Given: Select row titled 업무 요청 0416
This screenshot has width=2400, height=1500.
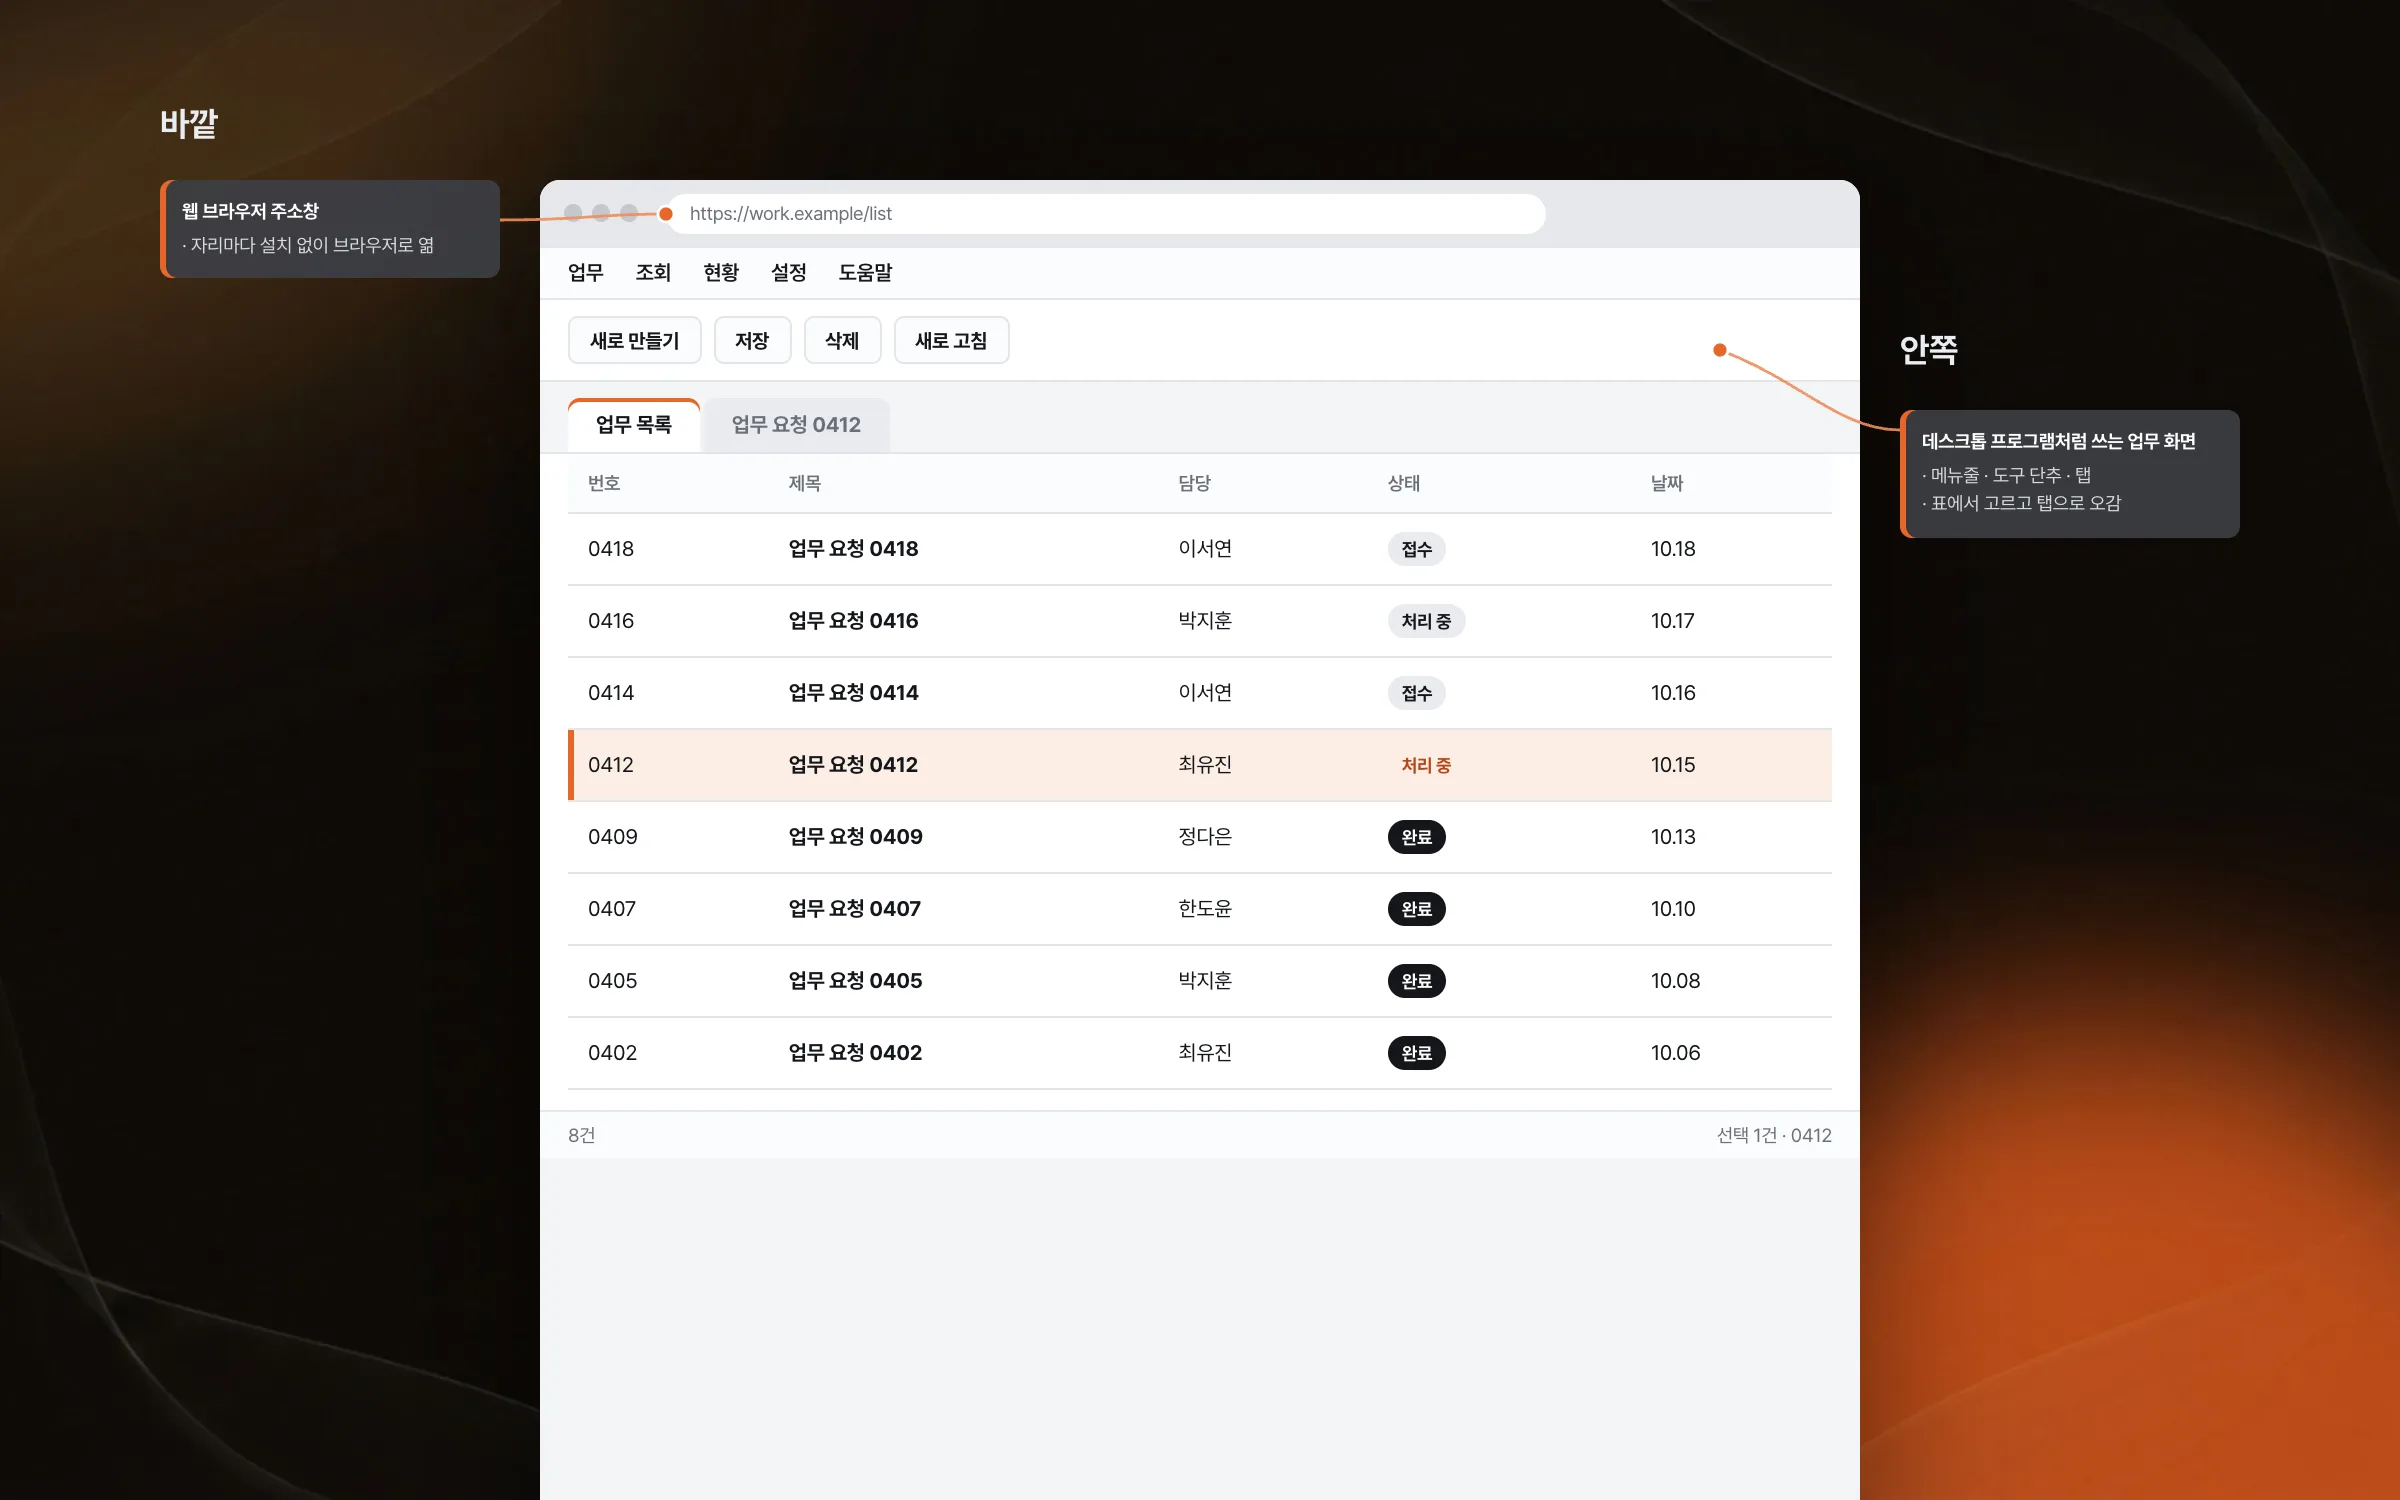Looking at the screenshot, I should point(1200,621).
